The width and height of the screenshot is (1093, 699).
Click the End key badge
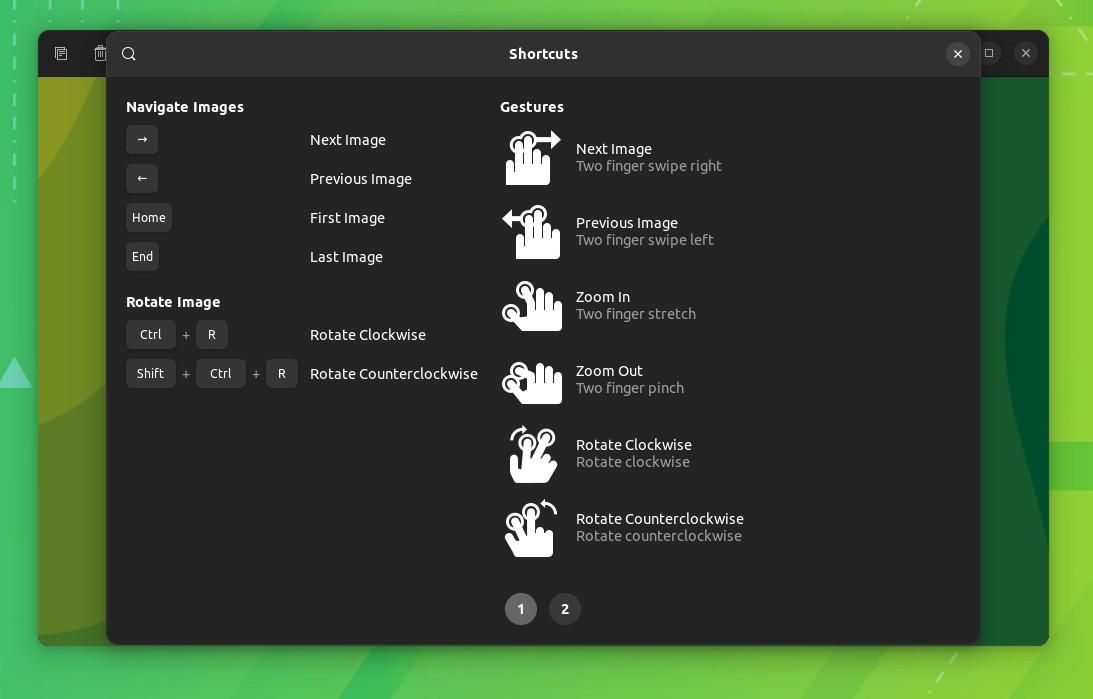click(x=142, y=256)
